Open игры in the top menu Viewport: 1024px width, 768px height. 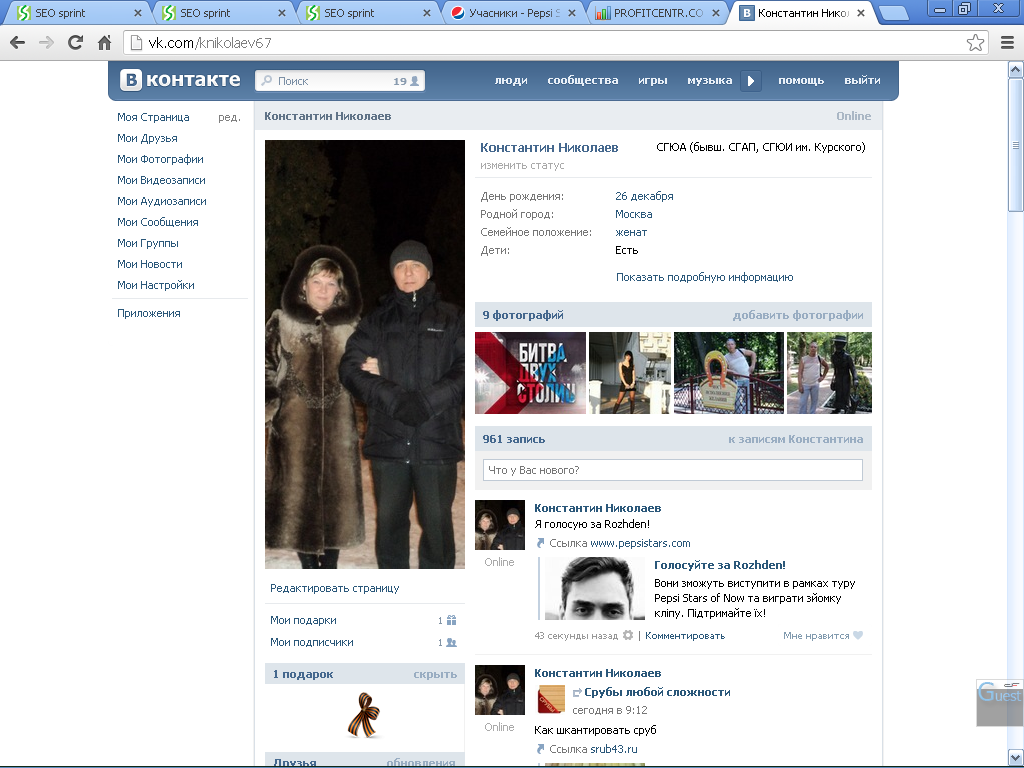coord(652,80)
